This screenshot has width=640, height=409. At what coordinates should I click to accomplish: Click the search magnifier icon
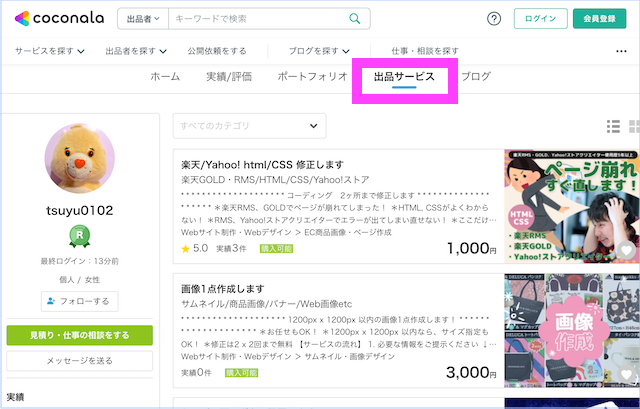355,18
